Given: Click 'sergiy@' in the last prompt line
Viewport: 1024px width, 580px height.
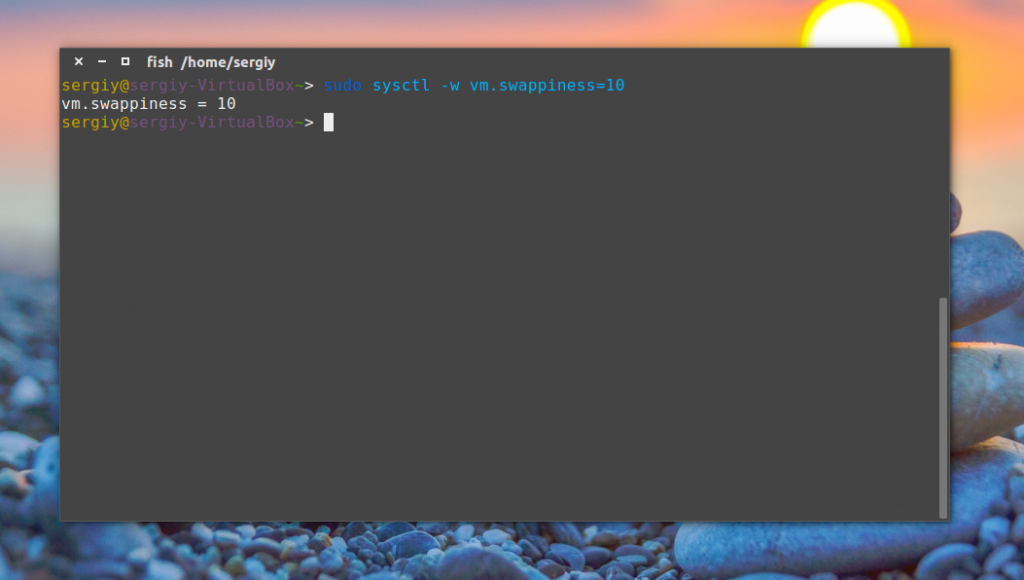Looking at the screenshot, I should [x=95, y=122].
